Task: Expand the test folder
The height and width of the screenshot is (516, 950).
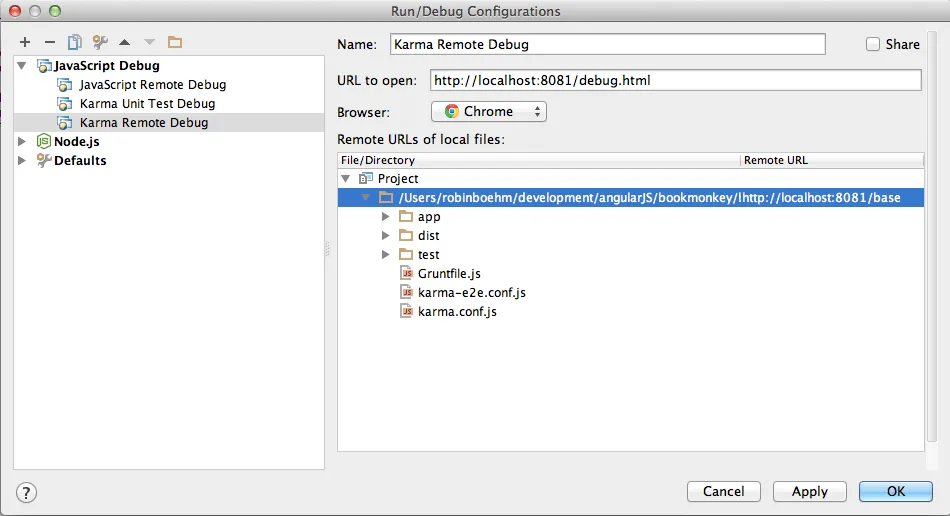Action: coord(385,254)
